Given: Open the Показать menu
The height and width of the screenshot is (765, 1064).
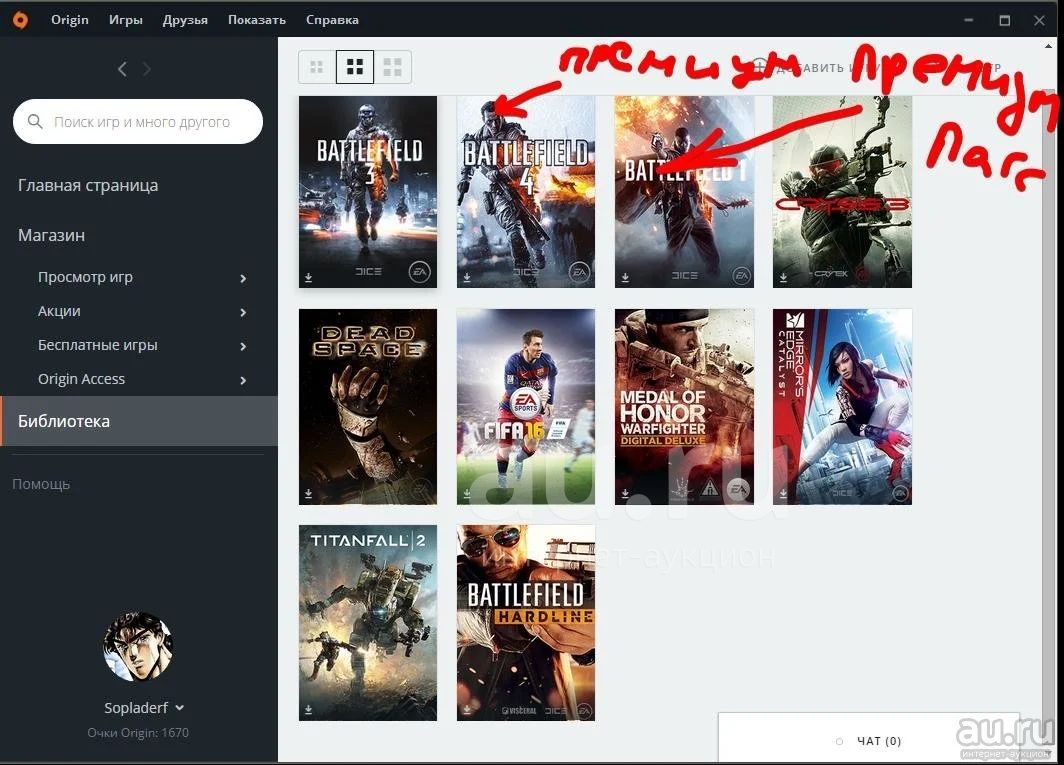Looking at the screenshot, I should [256, 20].
